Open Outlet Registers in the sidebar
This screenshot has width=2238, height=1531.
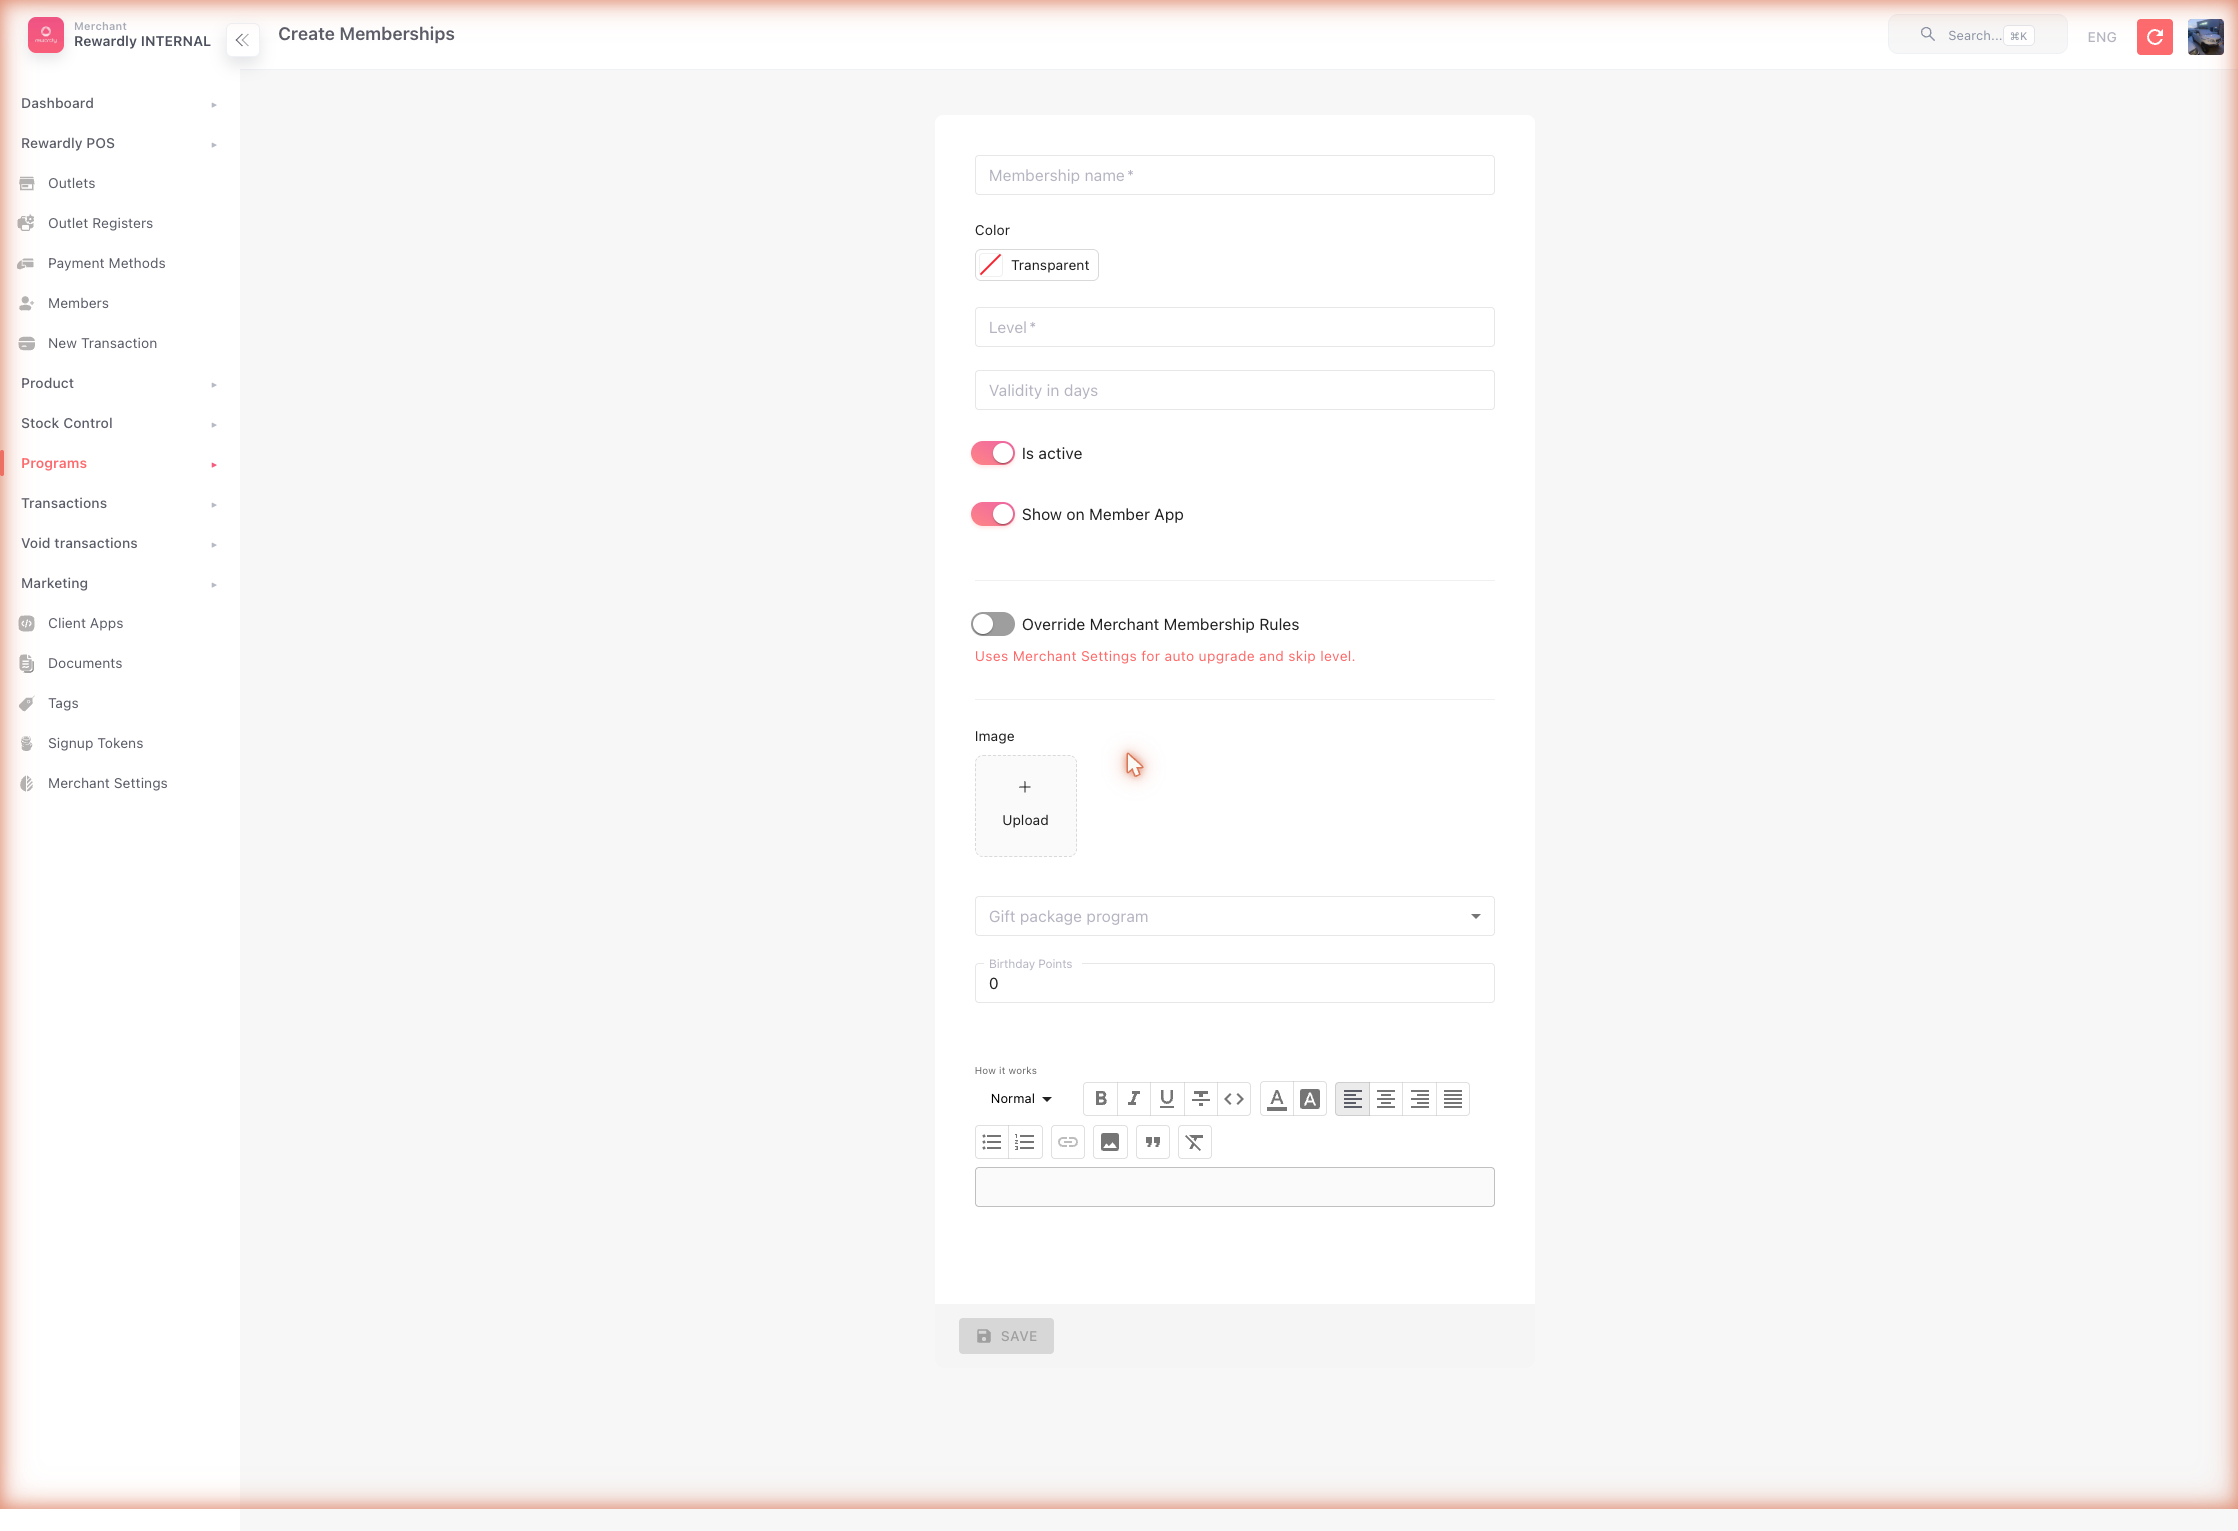[119, 223]
